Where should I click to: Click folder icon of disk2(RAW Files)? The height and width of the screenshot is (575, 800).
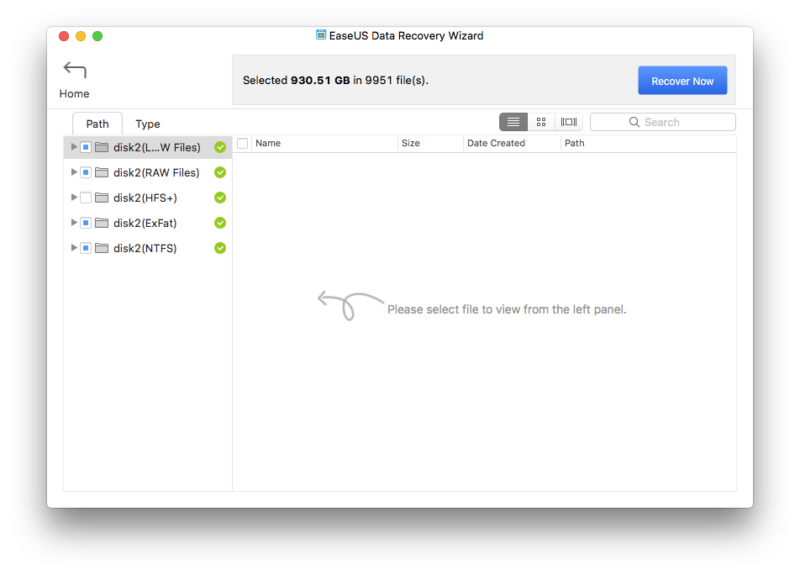tap(102, 172)
